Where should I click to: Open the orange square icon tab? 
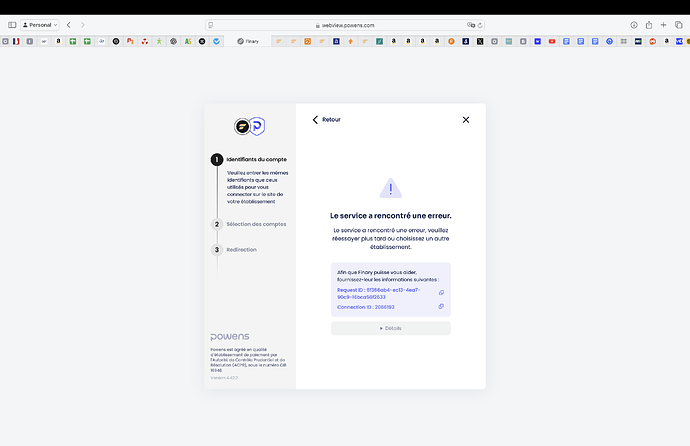point(308,41)
